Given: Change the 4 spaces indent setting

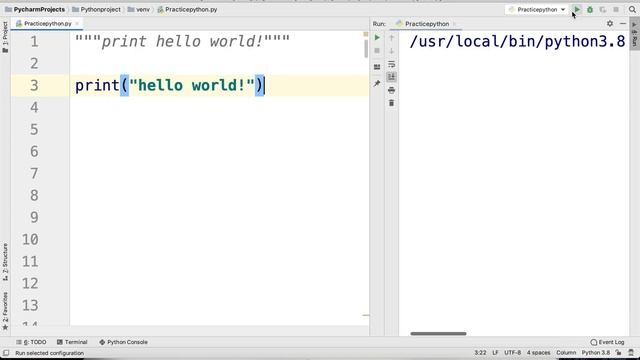Looking at the screenshot, I should [538, 353].
